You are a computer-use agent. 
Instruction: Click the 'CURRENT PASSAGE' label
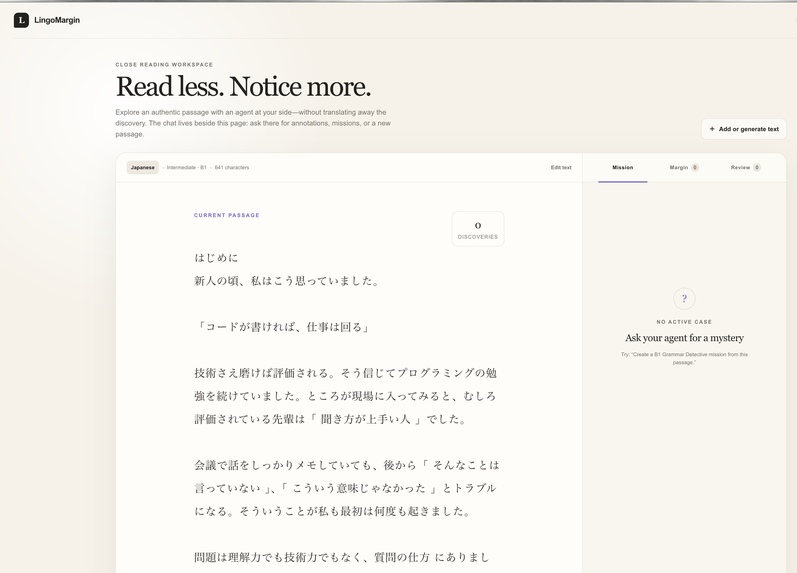point(227,215)
